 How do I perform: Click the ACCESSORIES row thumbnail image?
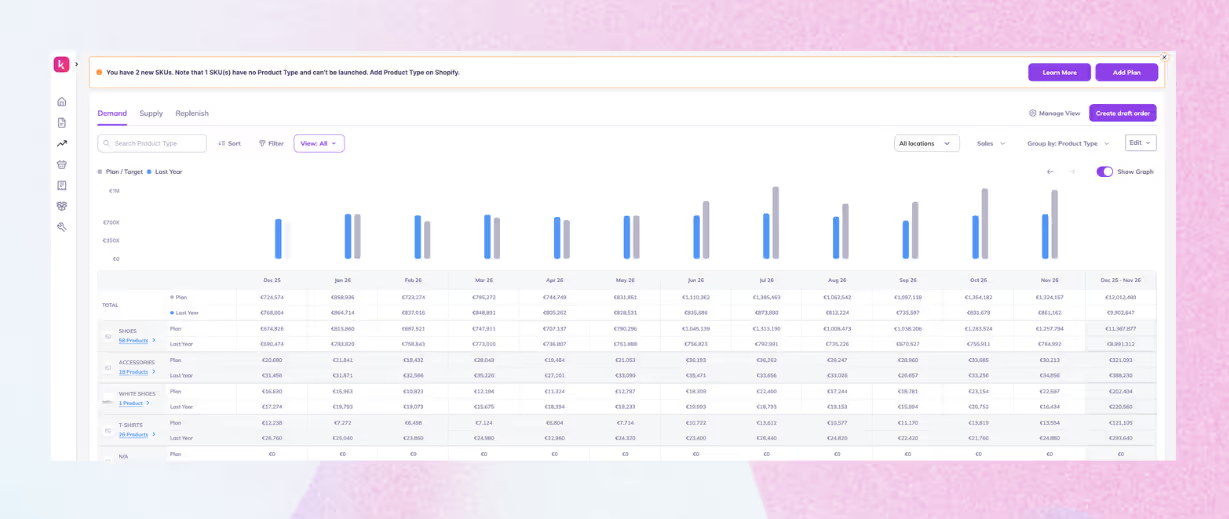(x=107, y=368)
